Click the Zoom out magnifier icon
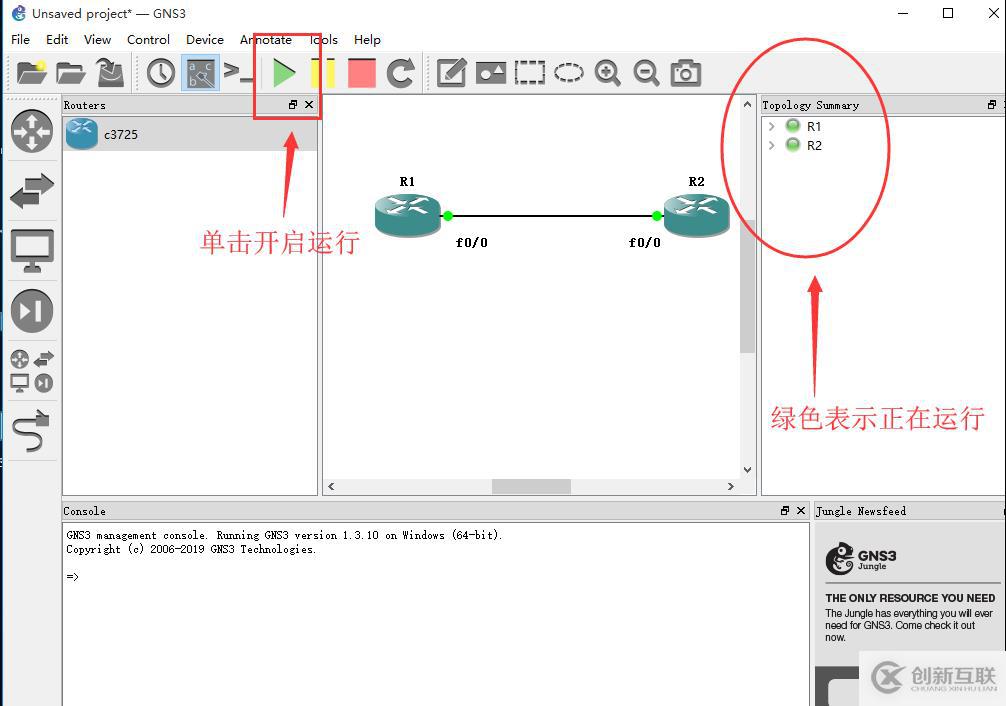 [x=646, y=73]
